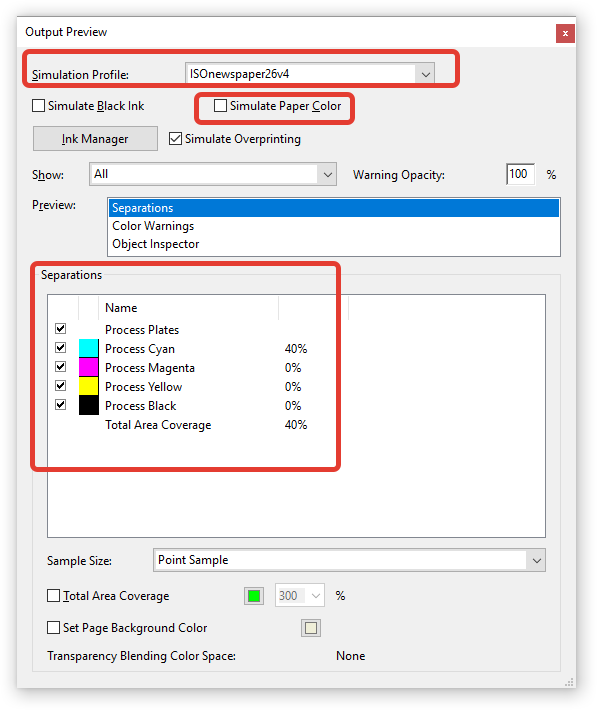Image resolution: width=597 pixels, height=710 pixels.
Task: Click the 40% Process Cyan value
Action: (296, 349)
